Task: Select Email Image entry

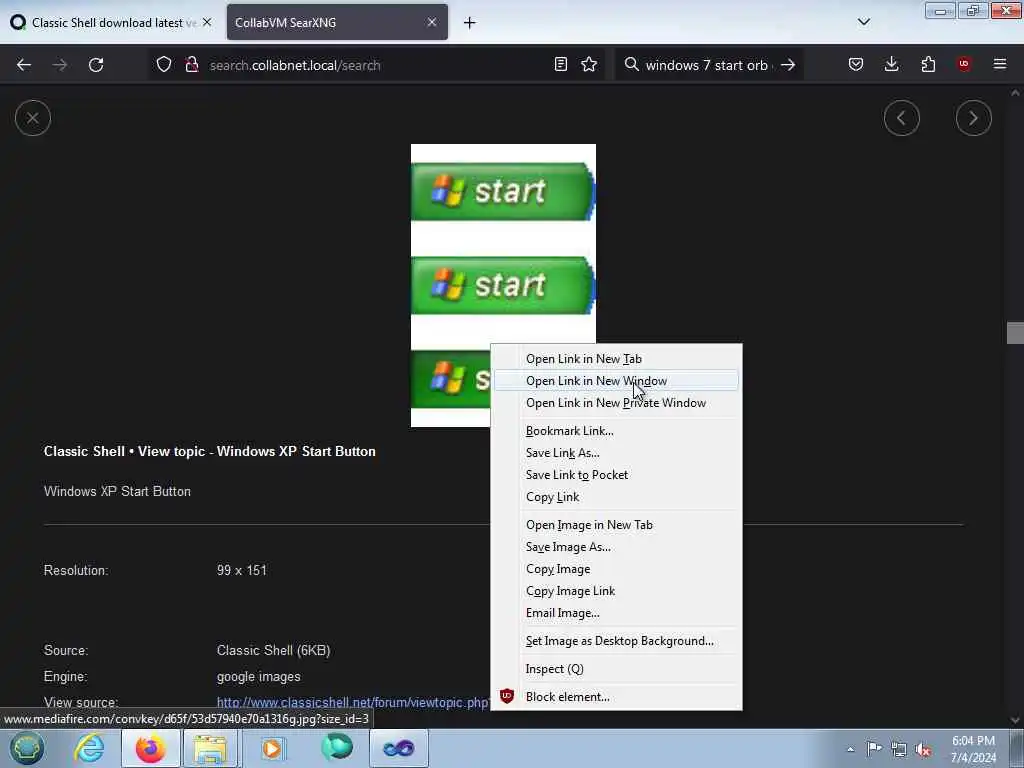Action: (616, 613)
